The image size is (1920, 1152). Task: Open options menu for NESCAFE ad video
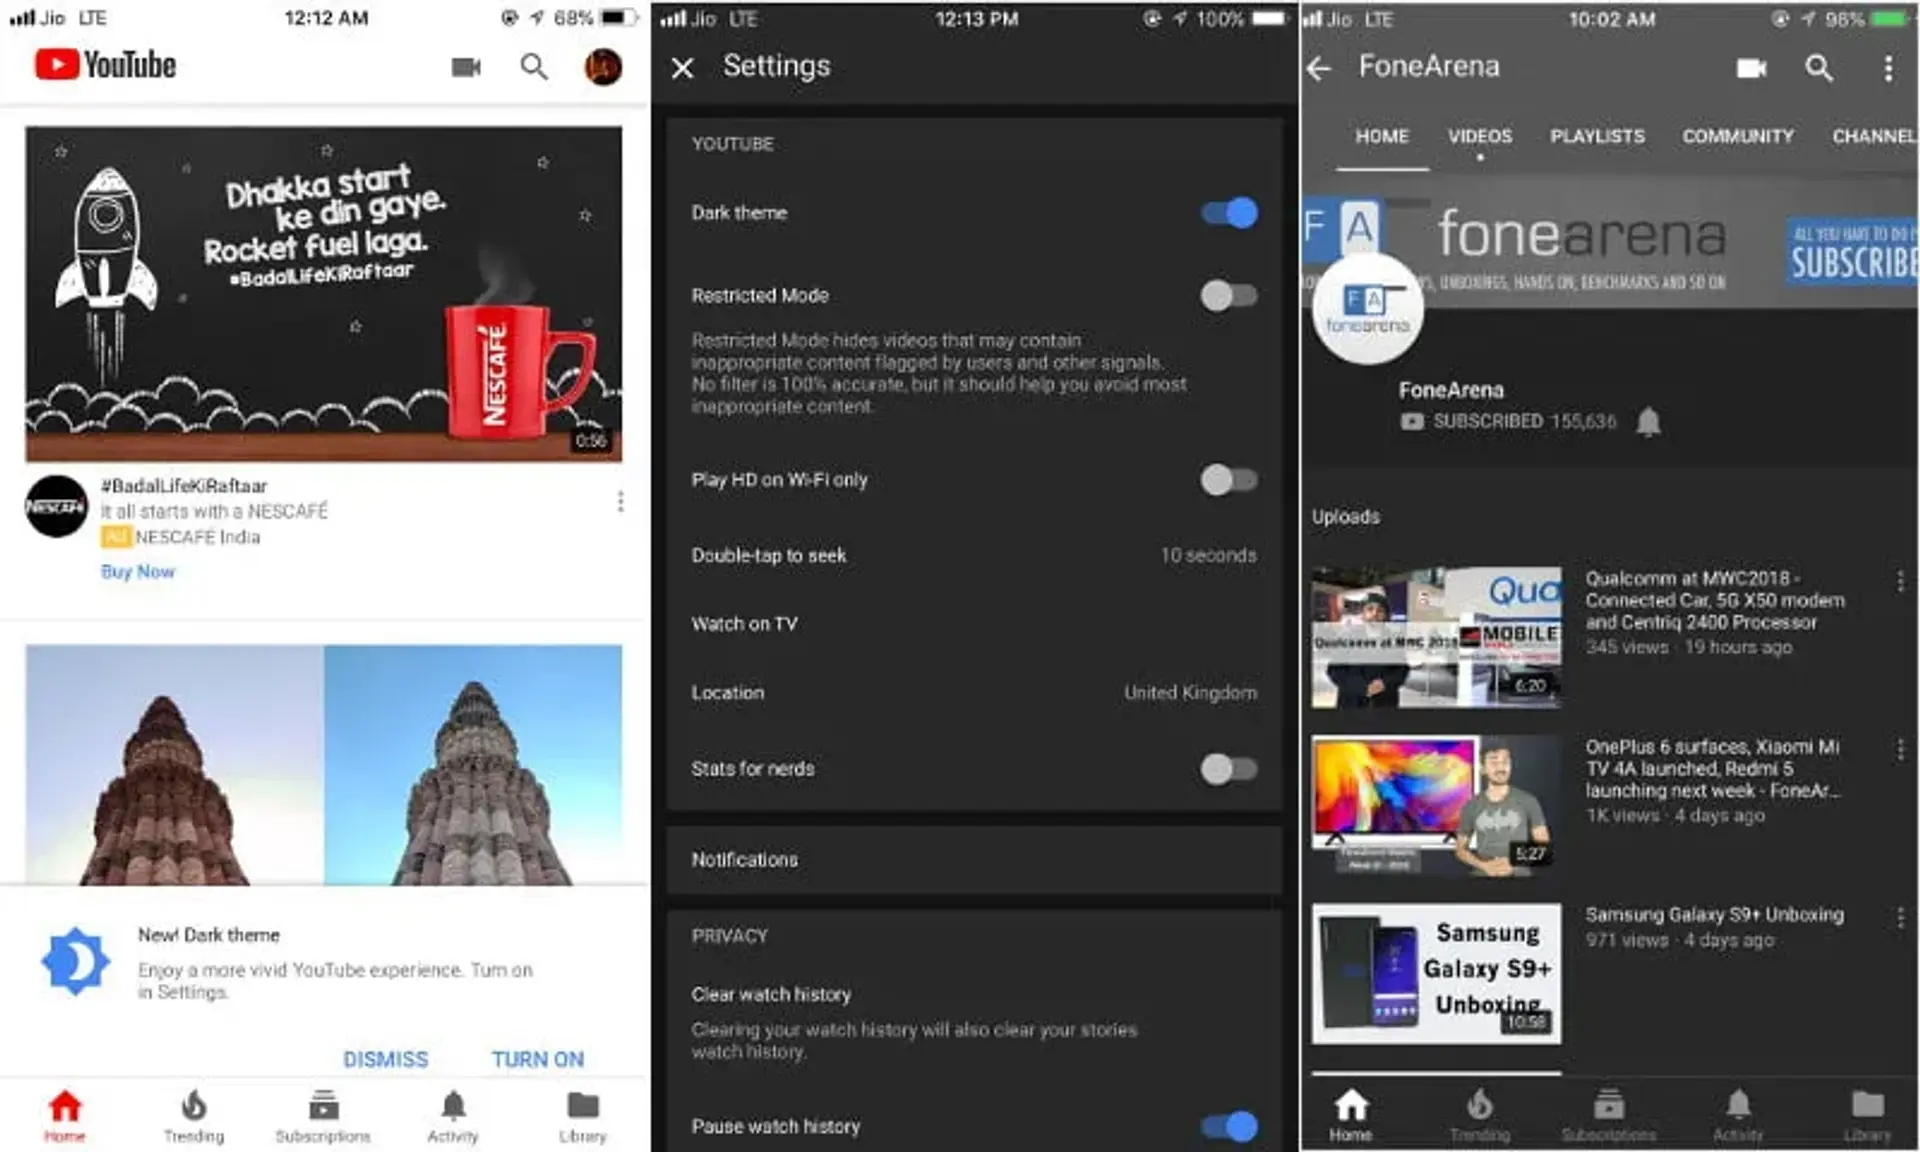tap(621, 501)
